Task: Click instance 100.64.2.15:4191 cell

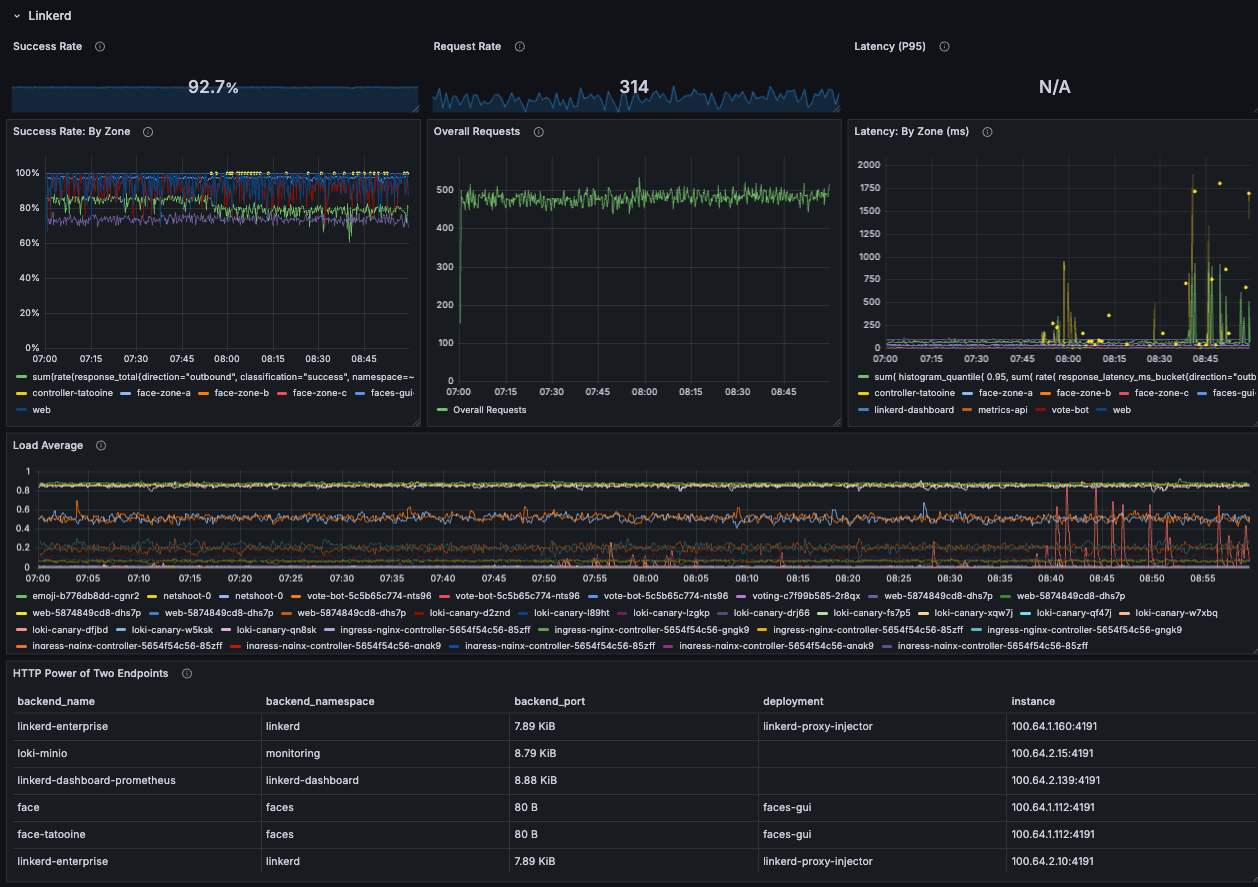Action: 1131,753
